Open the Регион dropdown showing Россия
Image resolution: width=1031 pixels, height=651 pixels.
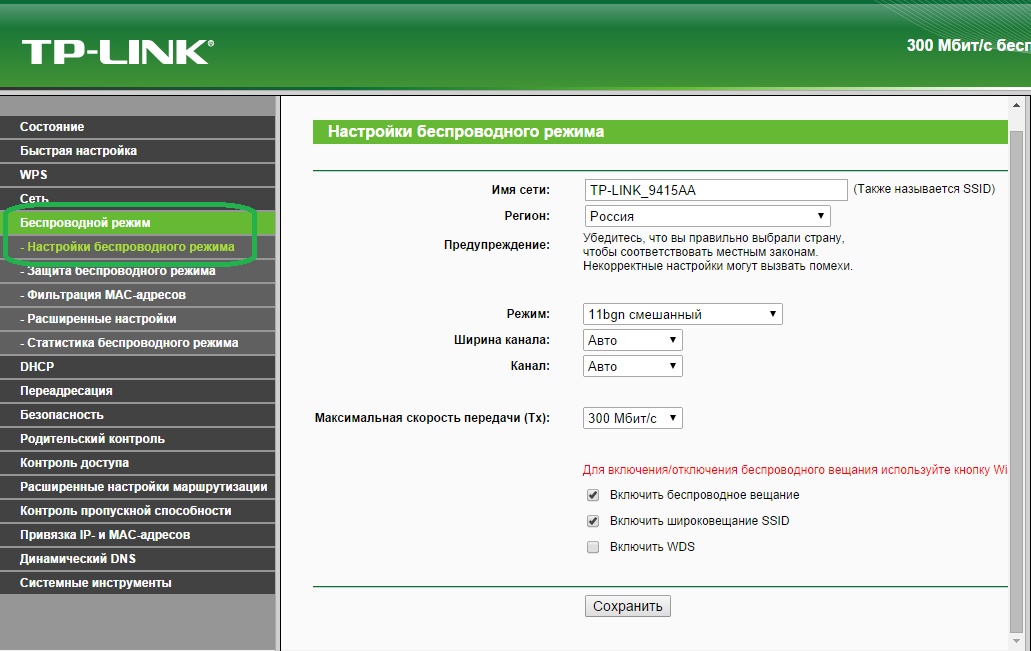[x=706, y=216]
